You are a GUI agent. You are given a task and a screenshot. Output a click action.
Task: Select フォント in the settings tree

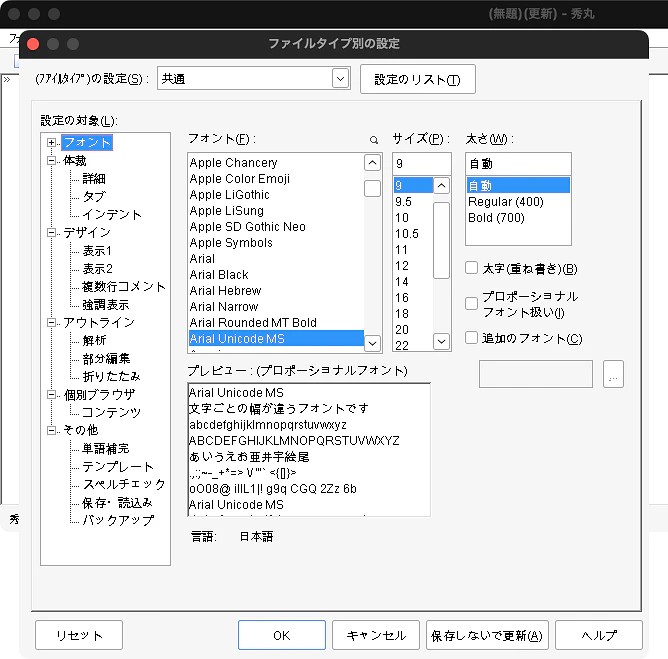click(87, 142)
